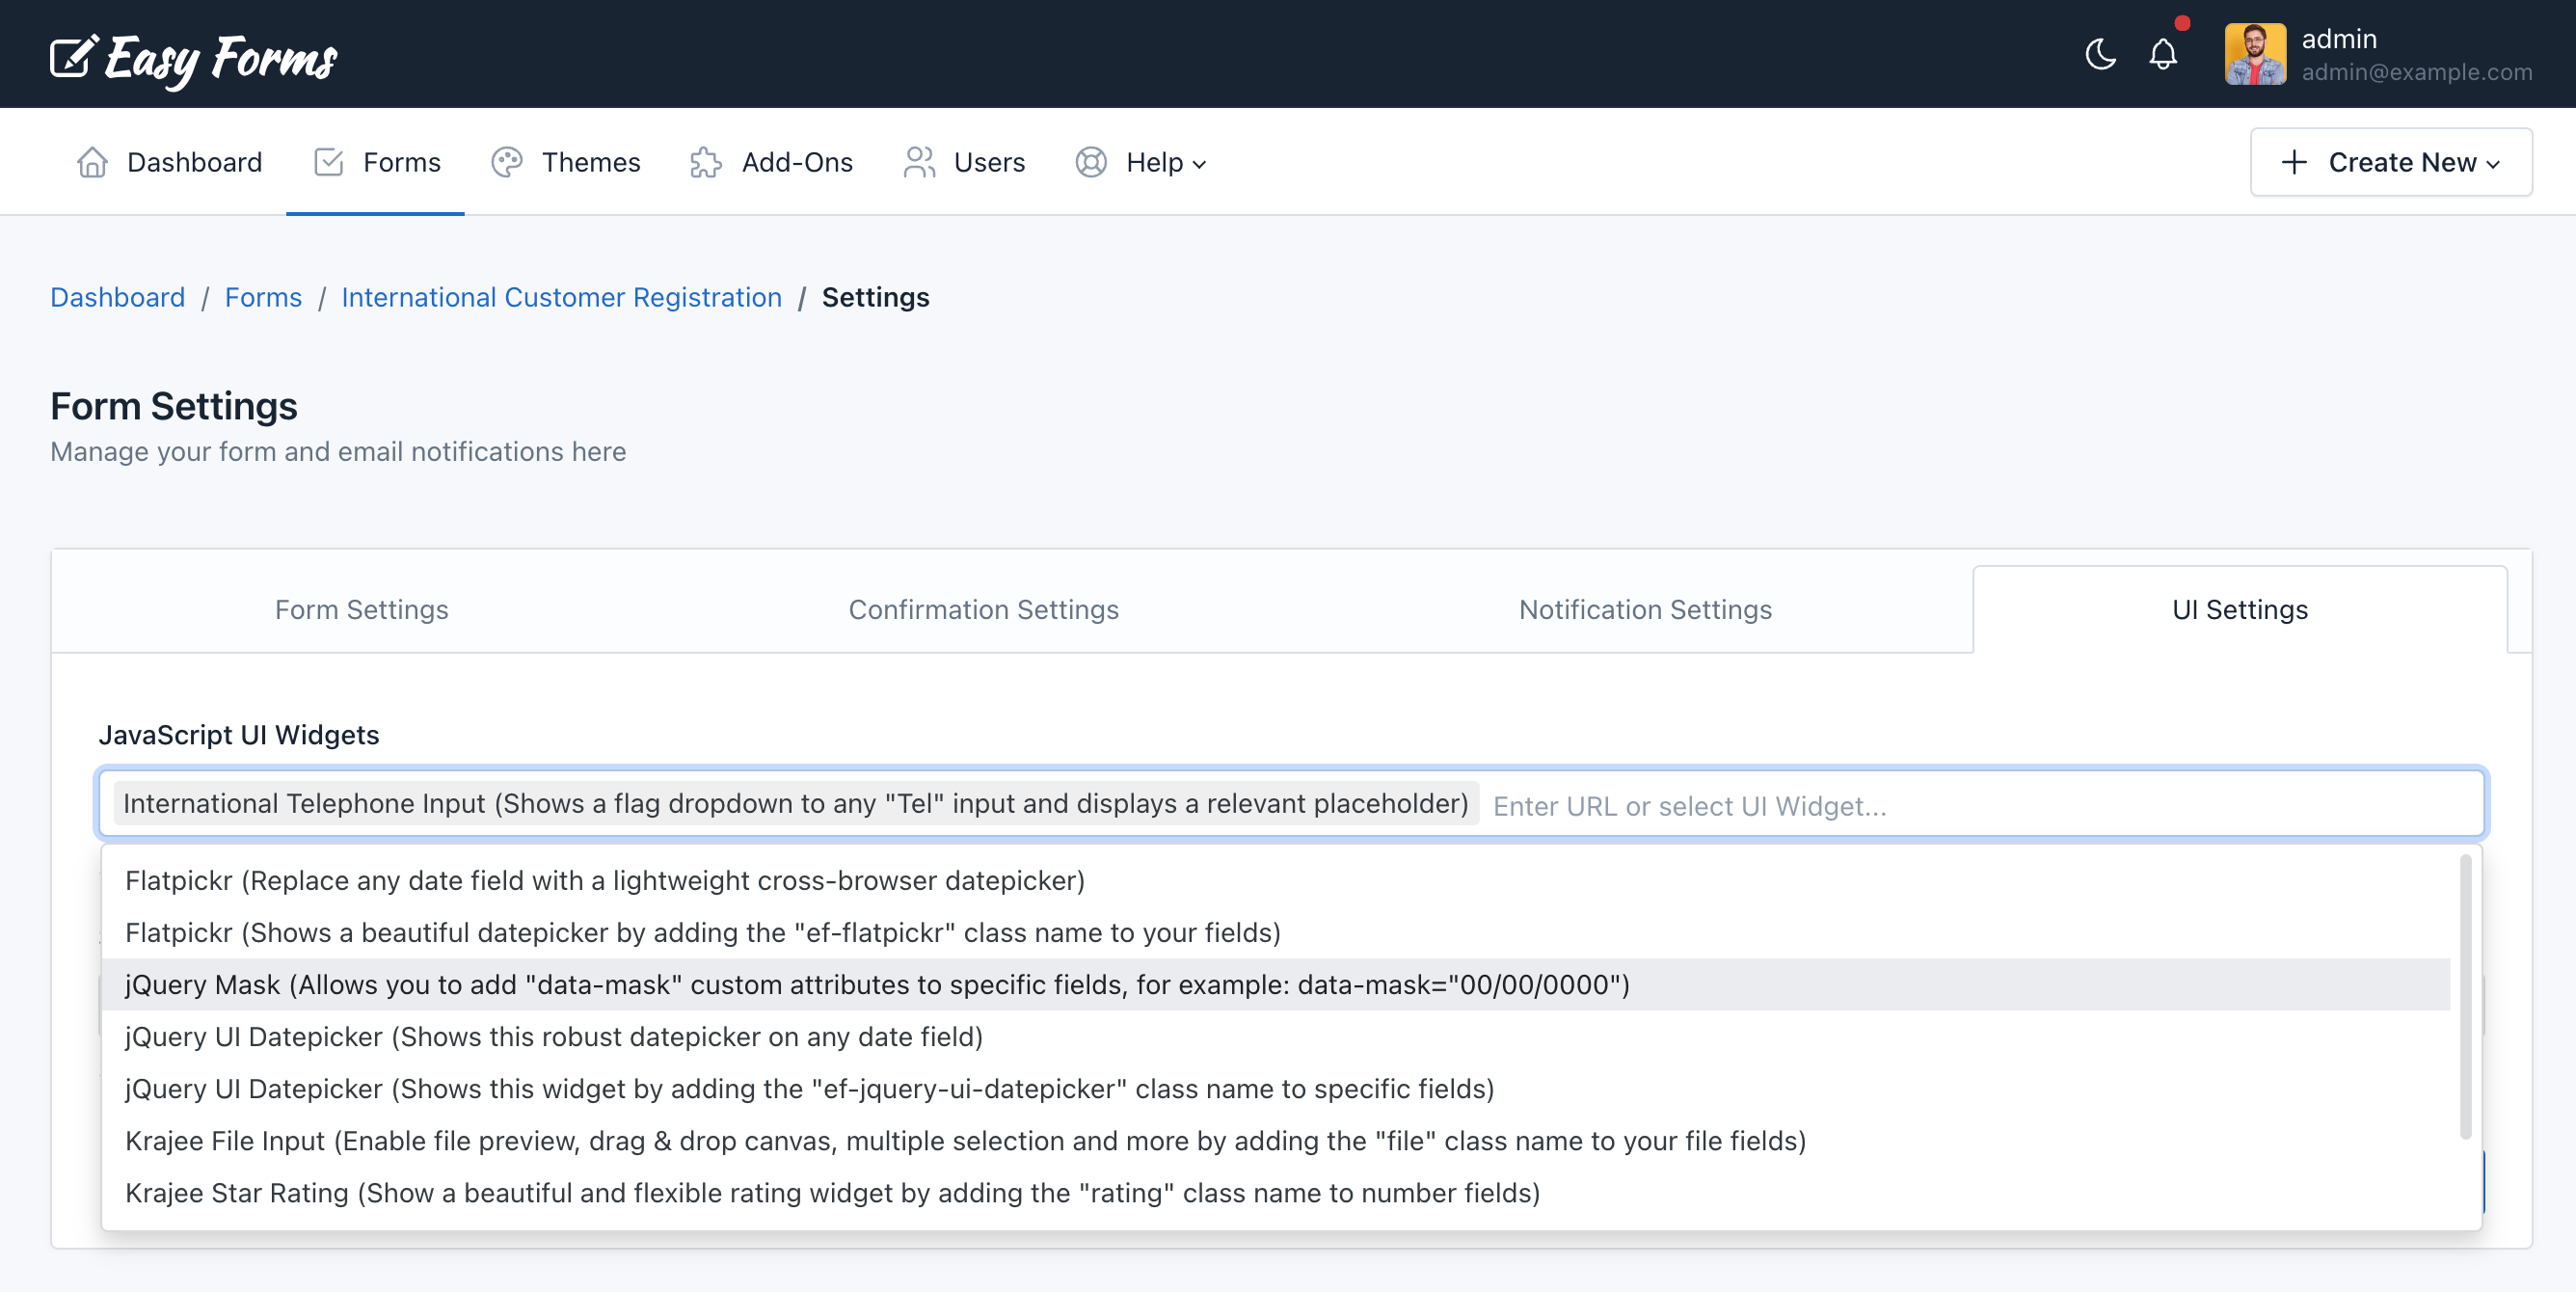Click the Themes palette icon
The height and width of the screenshot is (1292, 2576).
pyautogui.click(x=506, y=162)
